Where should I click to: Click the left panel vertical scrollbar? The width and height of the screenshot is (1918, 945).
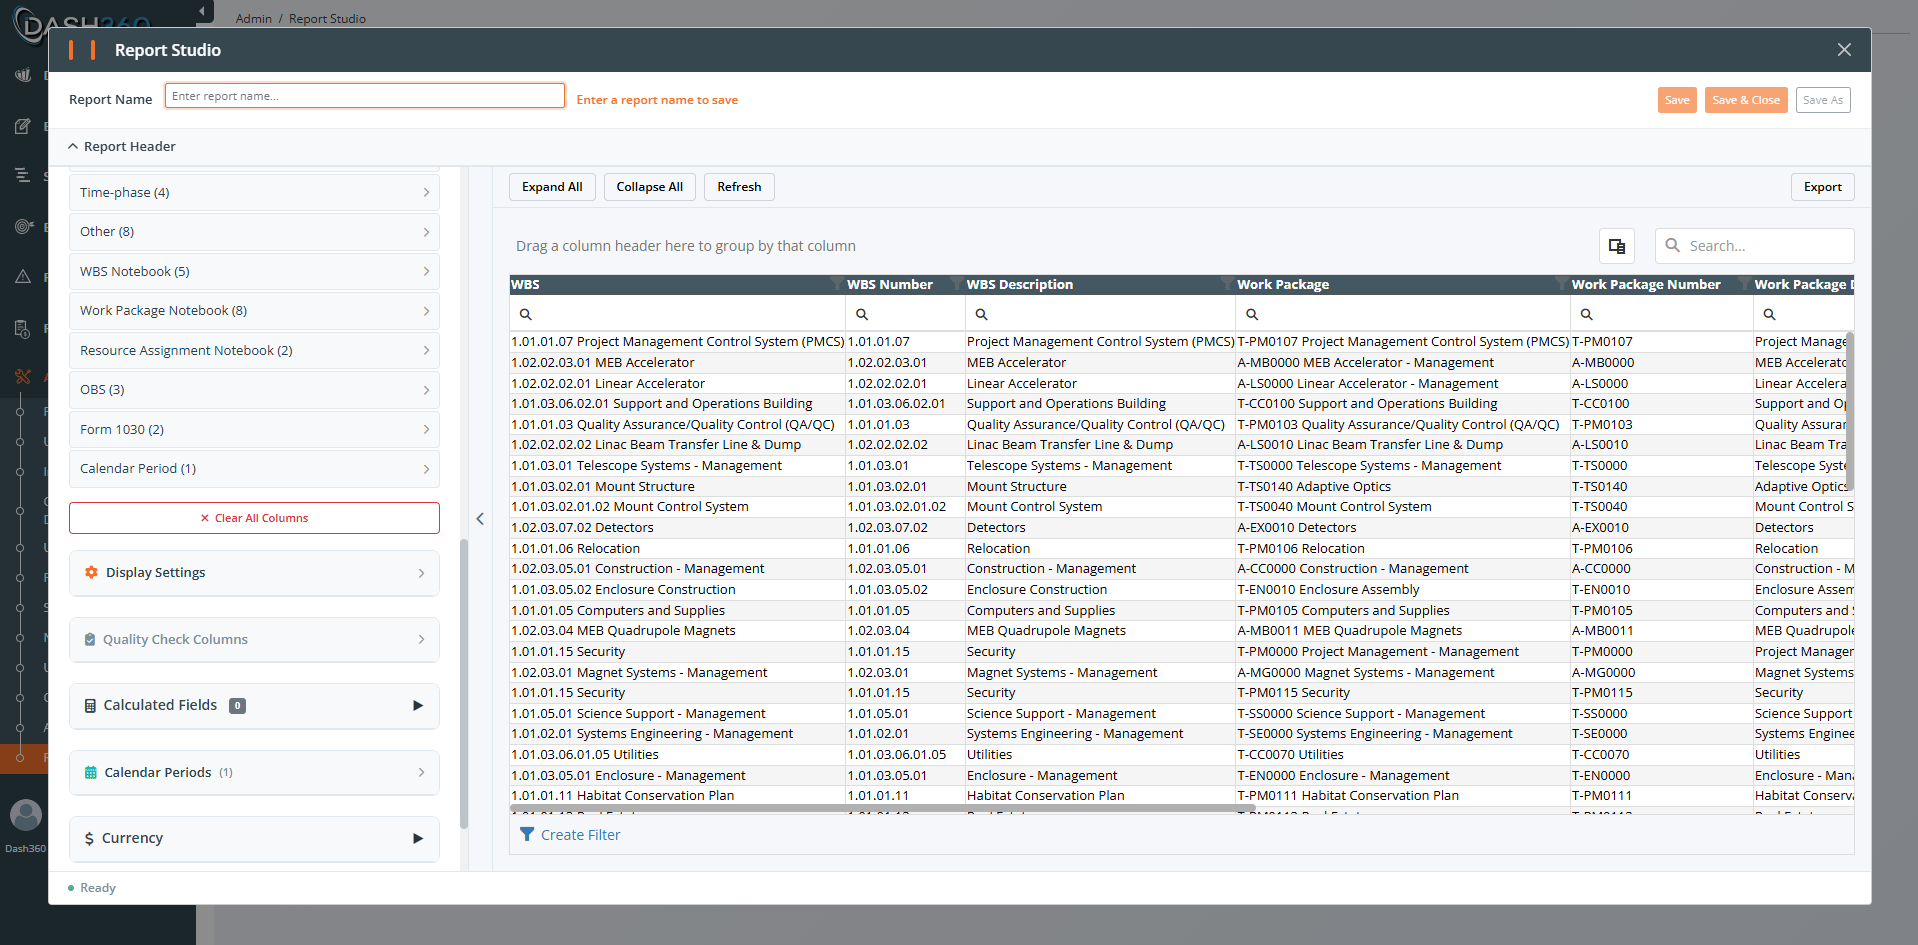[x=463, y=684]
